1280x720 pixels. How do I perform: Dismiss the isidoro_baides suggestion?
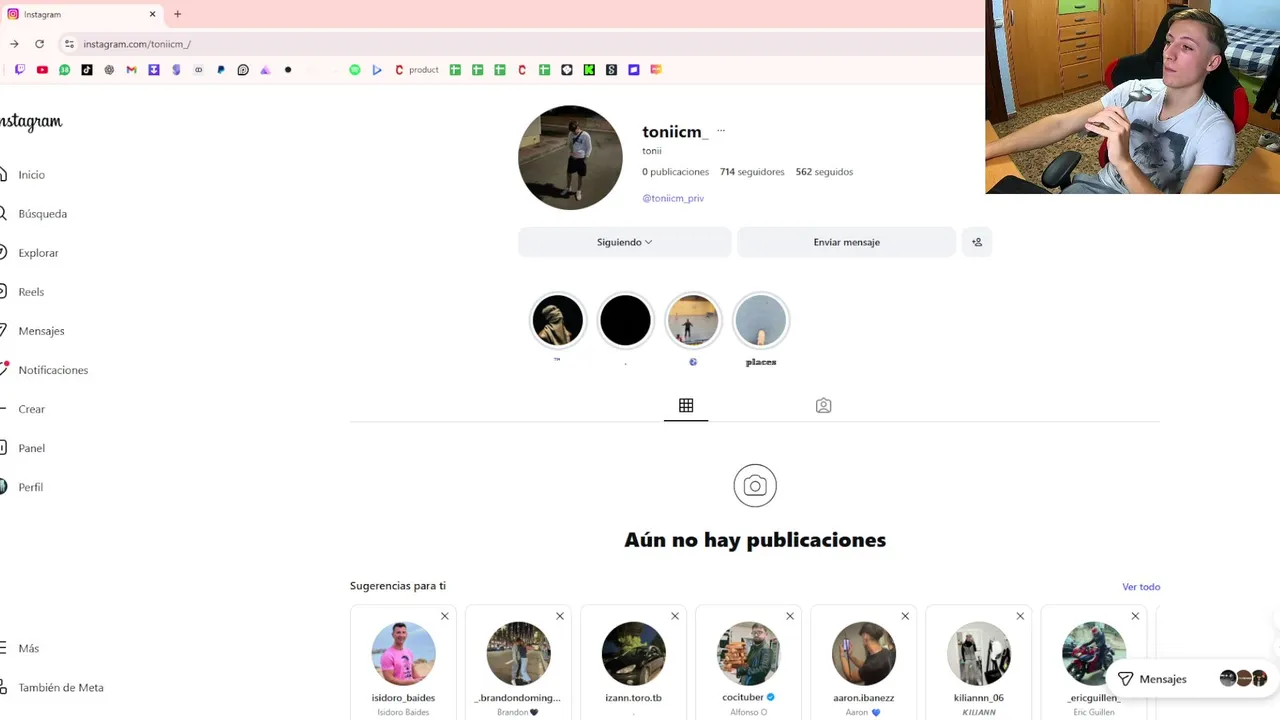[445, 616]
